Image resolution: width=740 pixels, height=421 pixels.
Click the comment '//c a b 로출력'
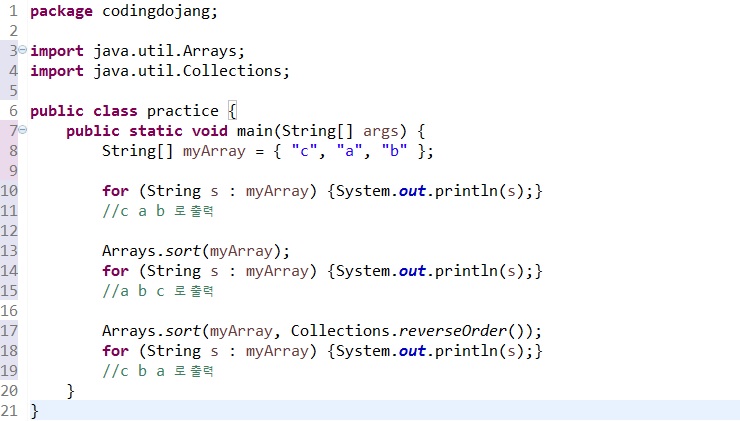click(158, 211)
